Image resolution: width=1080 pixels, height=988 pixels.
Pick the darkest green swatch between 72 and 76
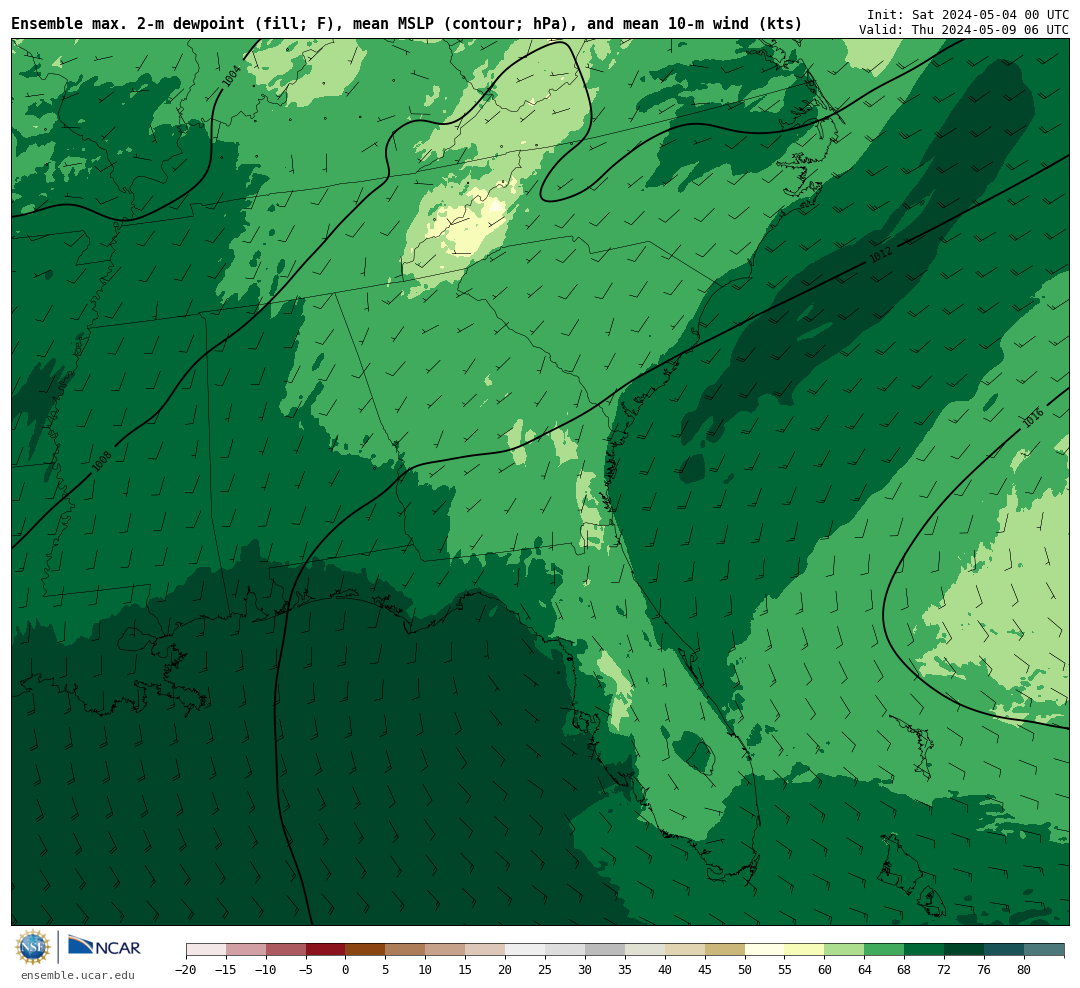tap(965, 950)
